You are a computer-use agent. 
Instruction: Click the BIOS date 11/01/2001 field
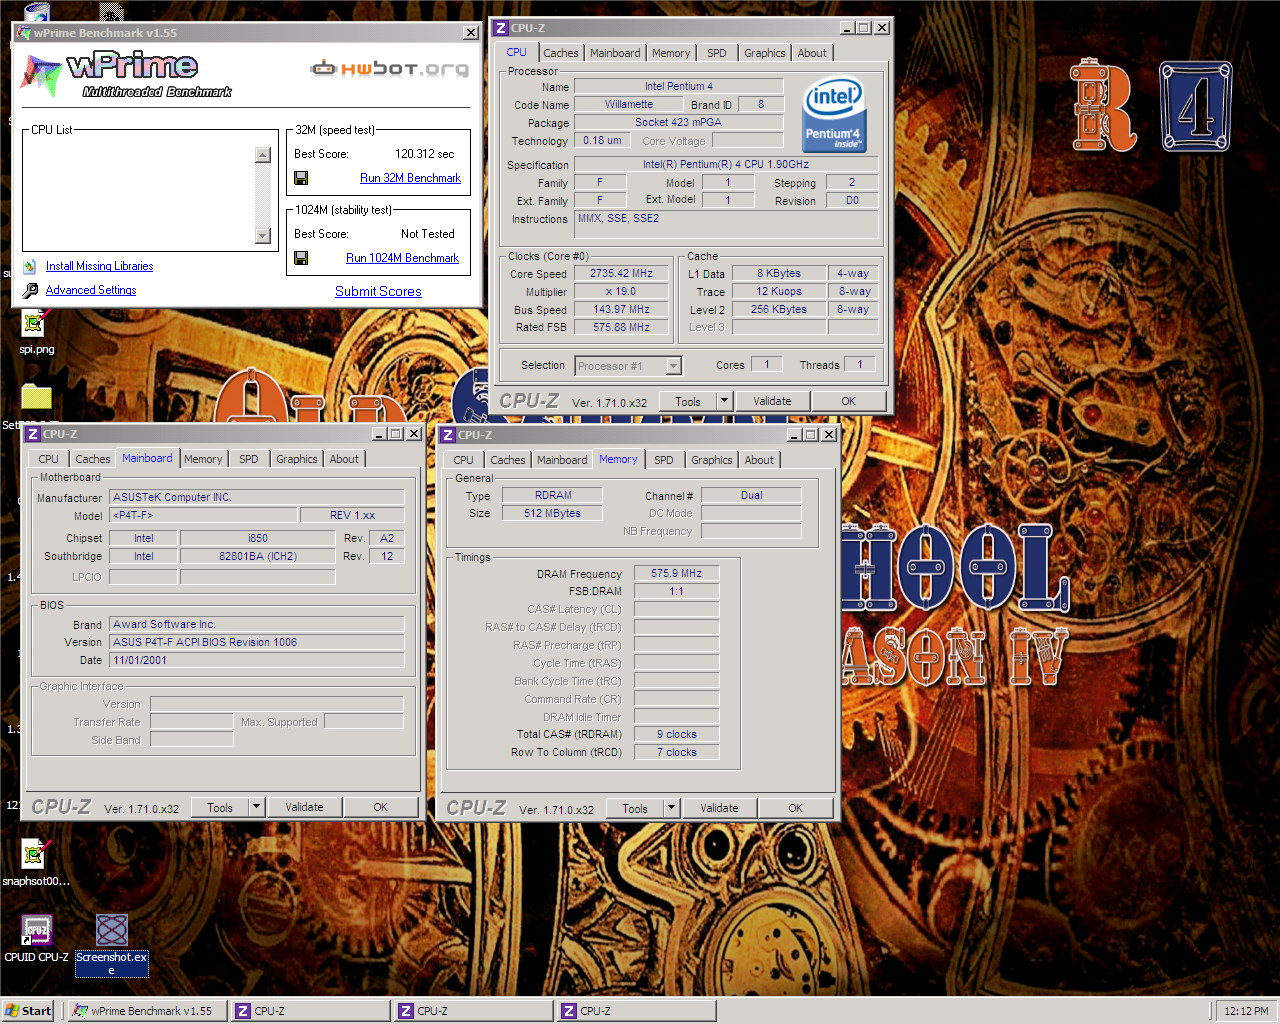[257, 660]
